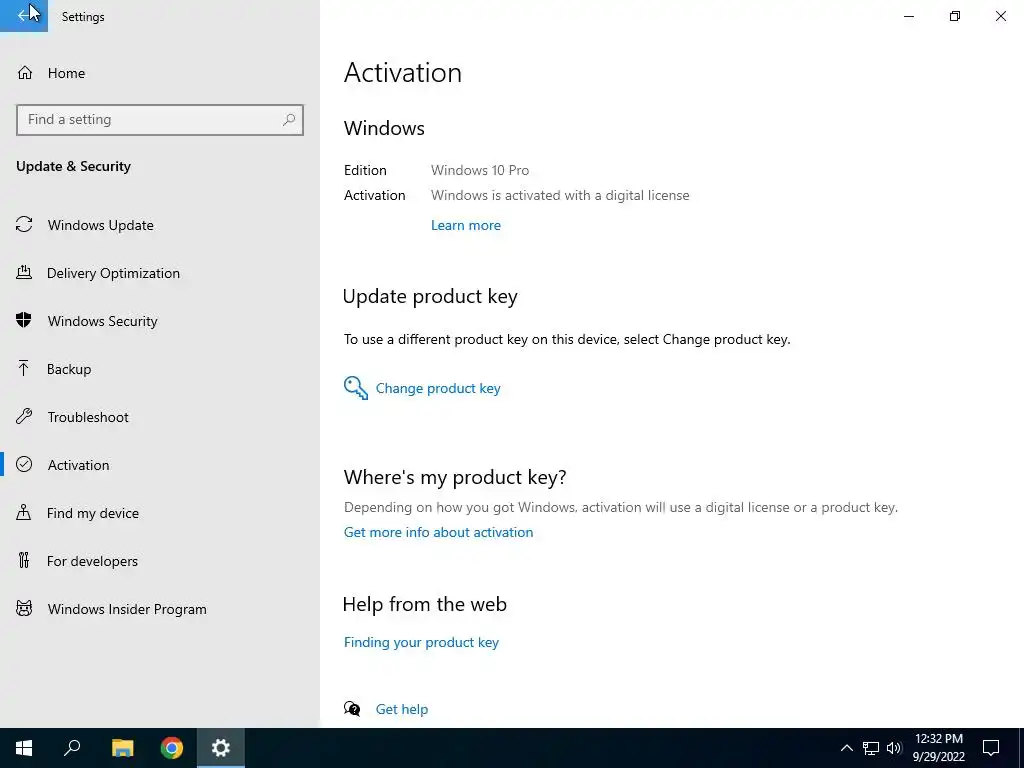Click the Find my device icon

[x=24, y=512]
